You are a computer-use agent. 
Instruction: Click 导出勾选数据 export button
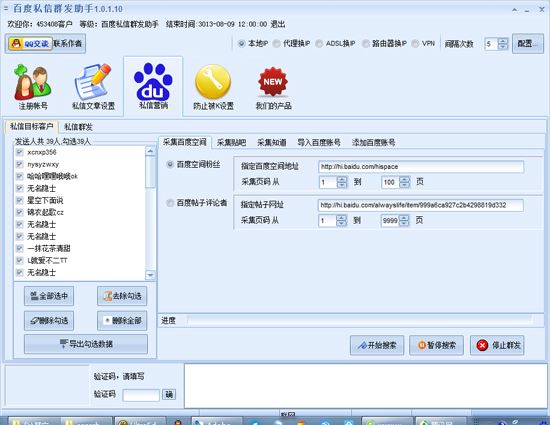coord(86,344)
